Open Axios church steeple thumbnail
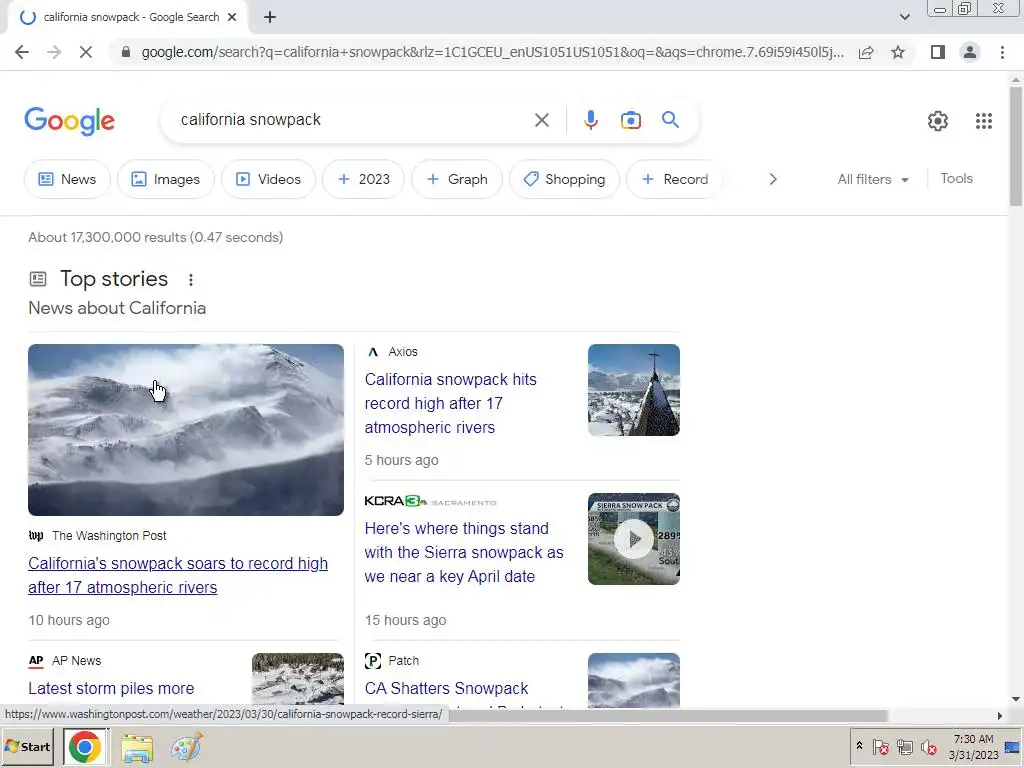1024x768 pixels. (x=633, y=390)
